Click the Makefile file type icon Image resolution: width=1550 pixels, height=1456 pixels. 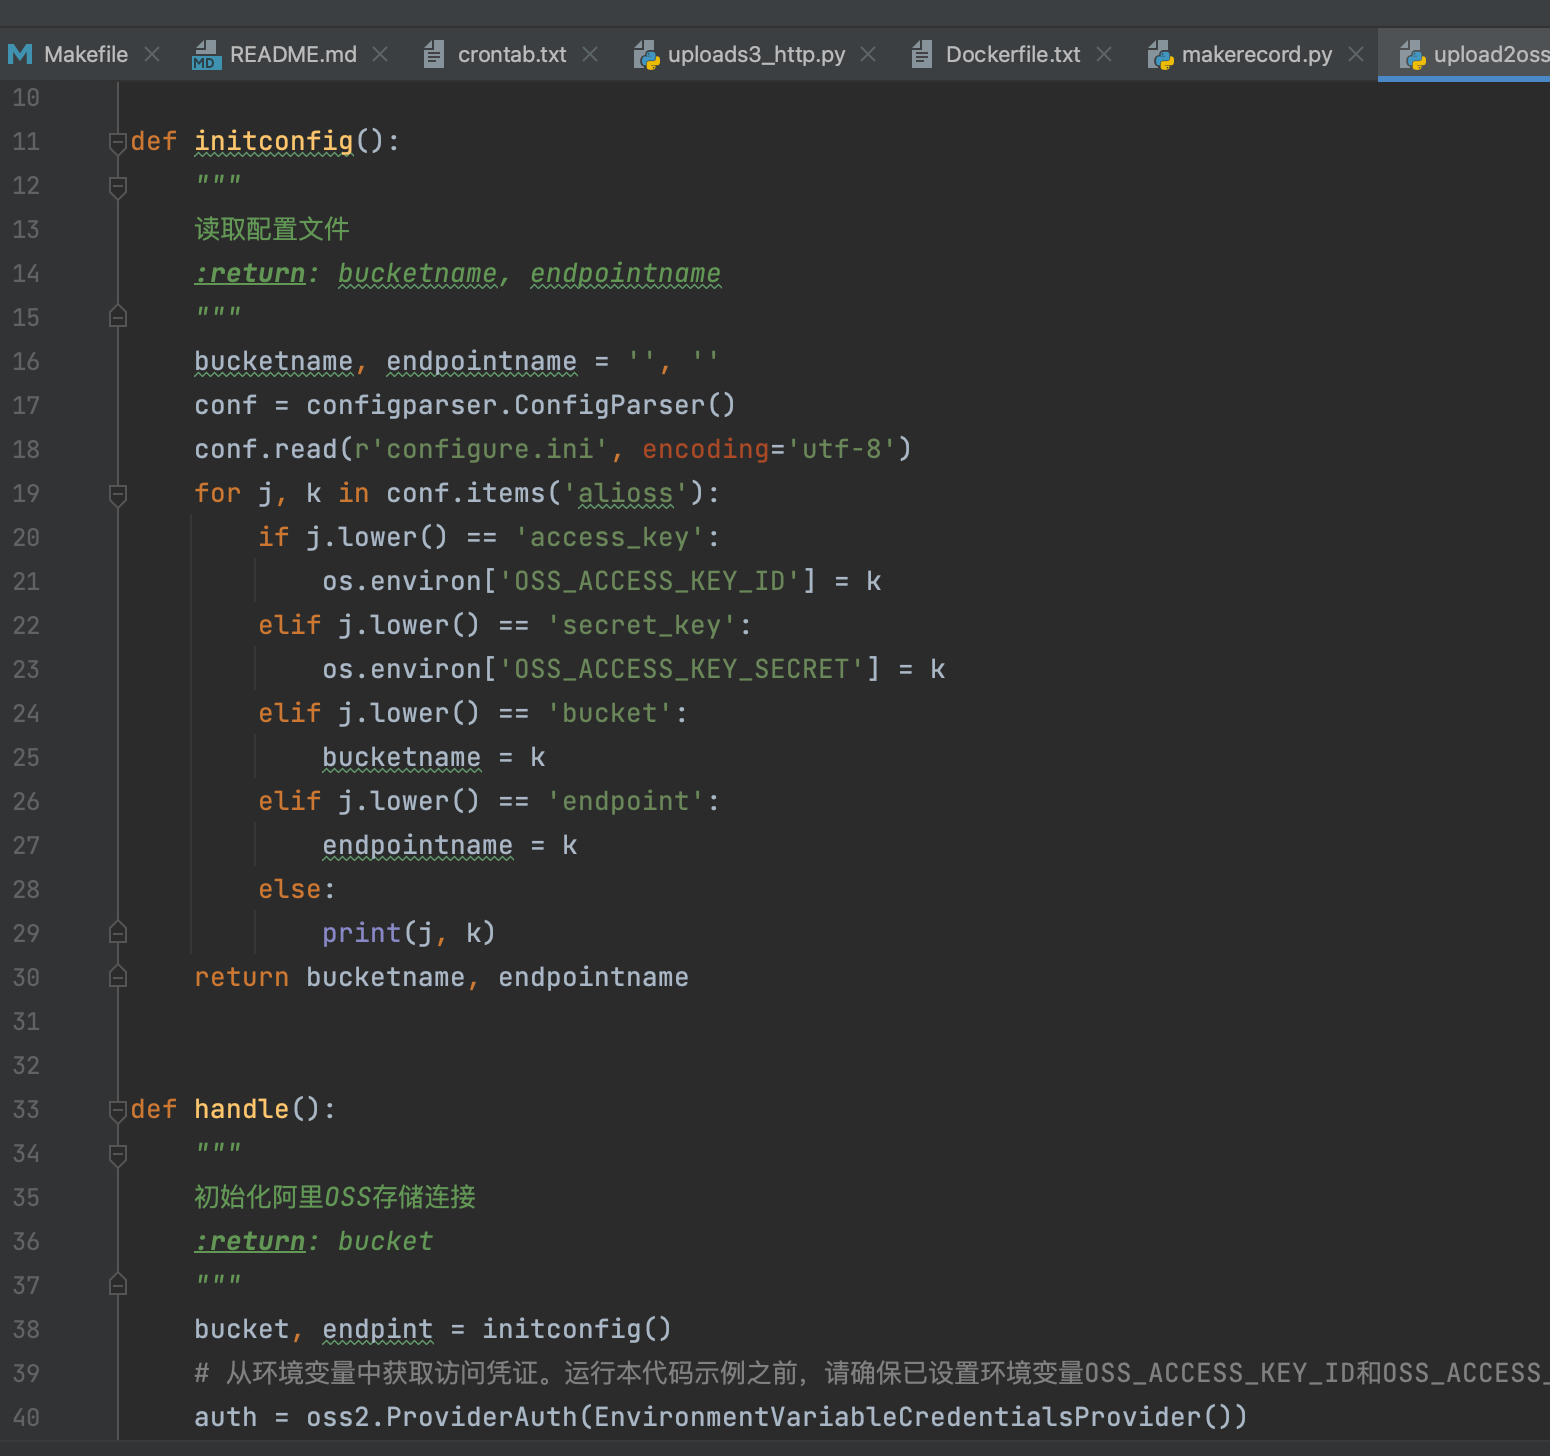[20, 54]
